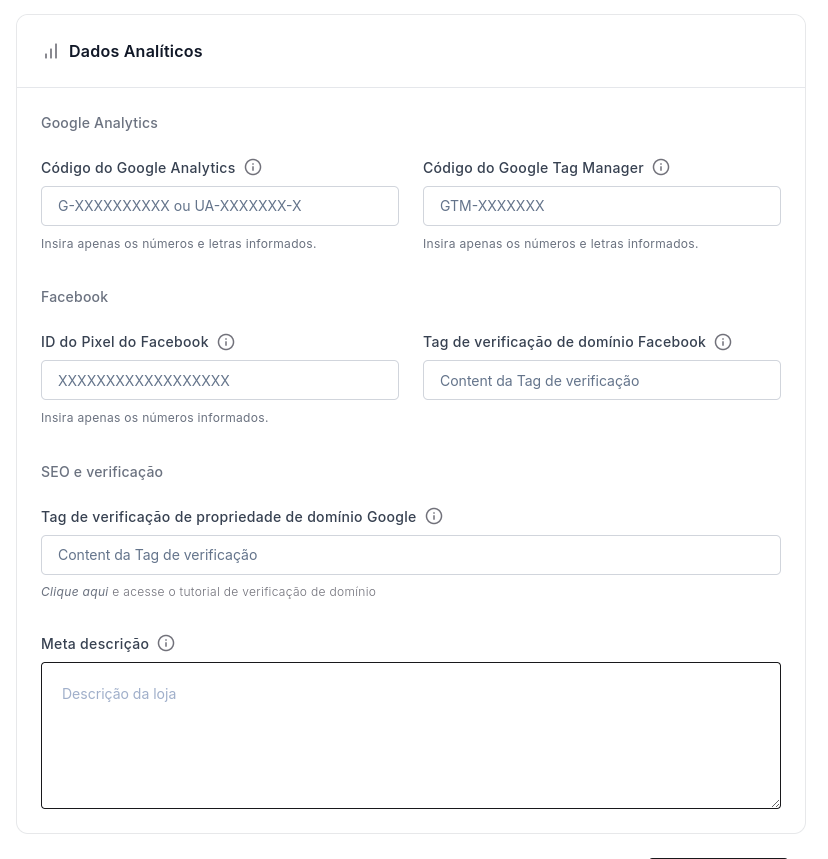The width and height of the screenshot is (828, 859).
Task: Click info icon for Facebook domain verification tag
Action: (723, 342)
